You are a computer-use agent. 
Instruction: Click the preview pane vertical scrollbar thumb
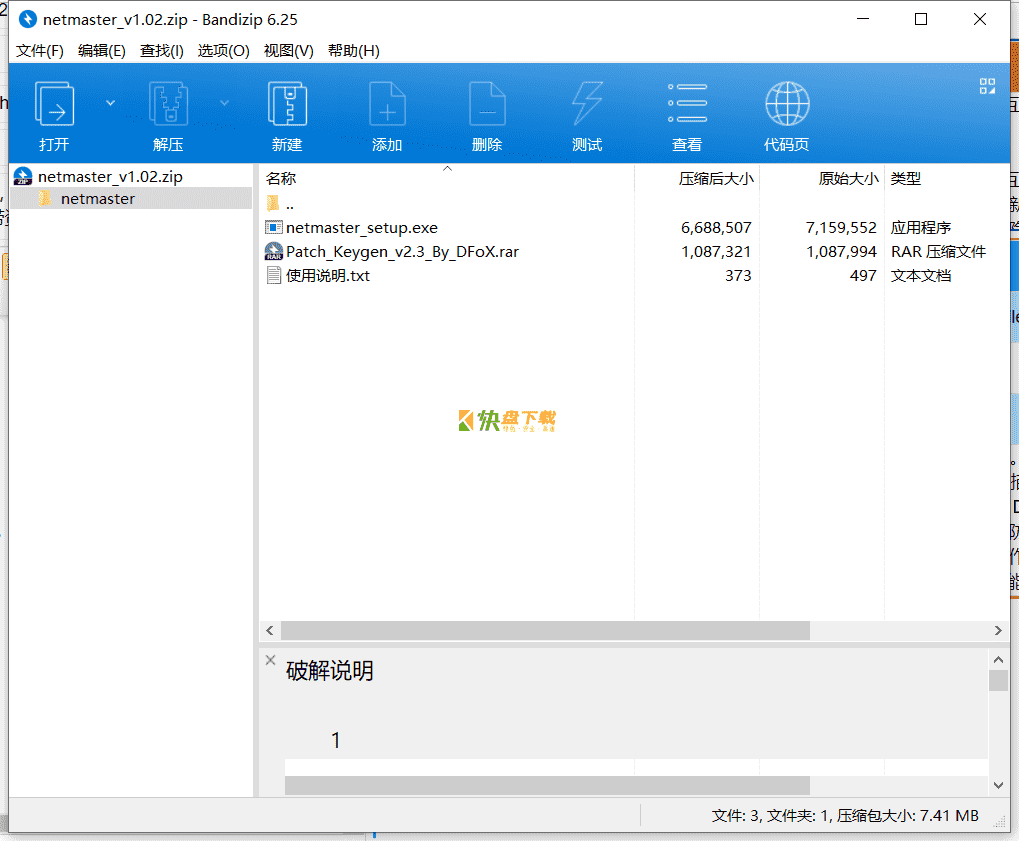(998, 680)
